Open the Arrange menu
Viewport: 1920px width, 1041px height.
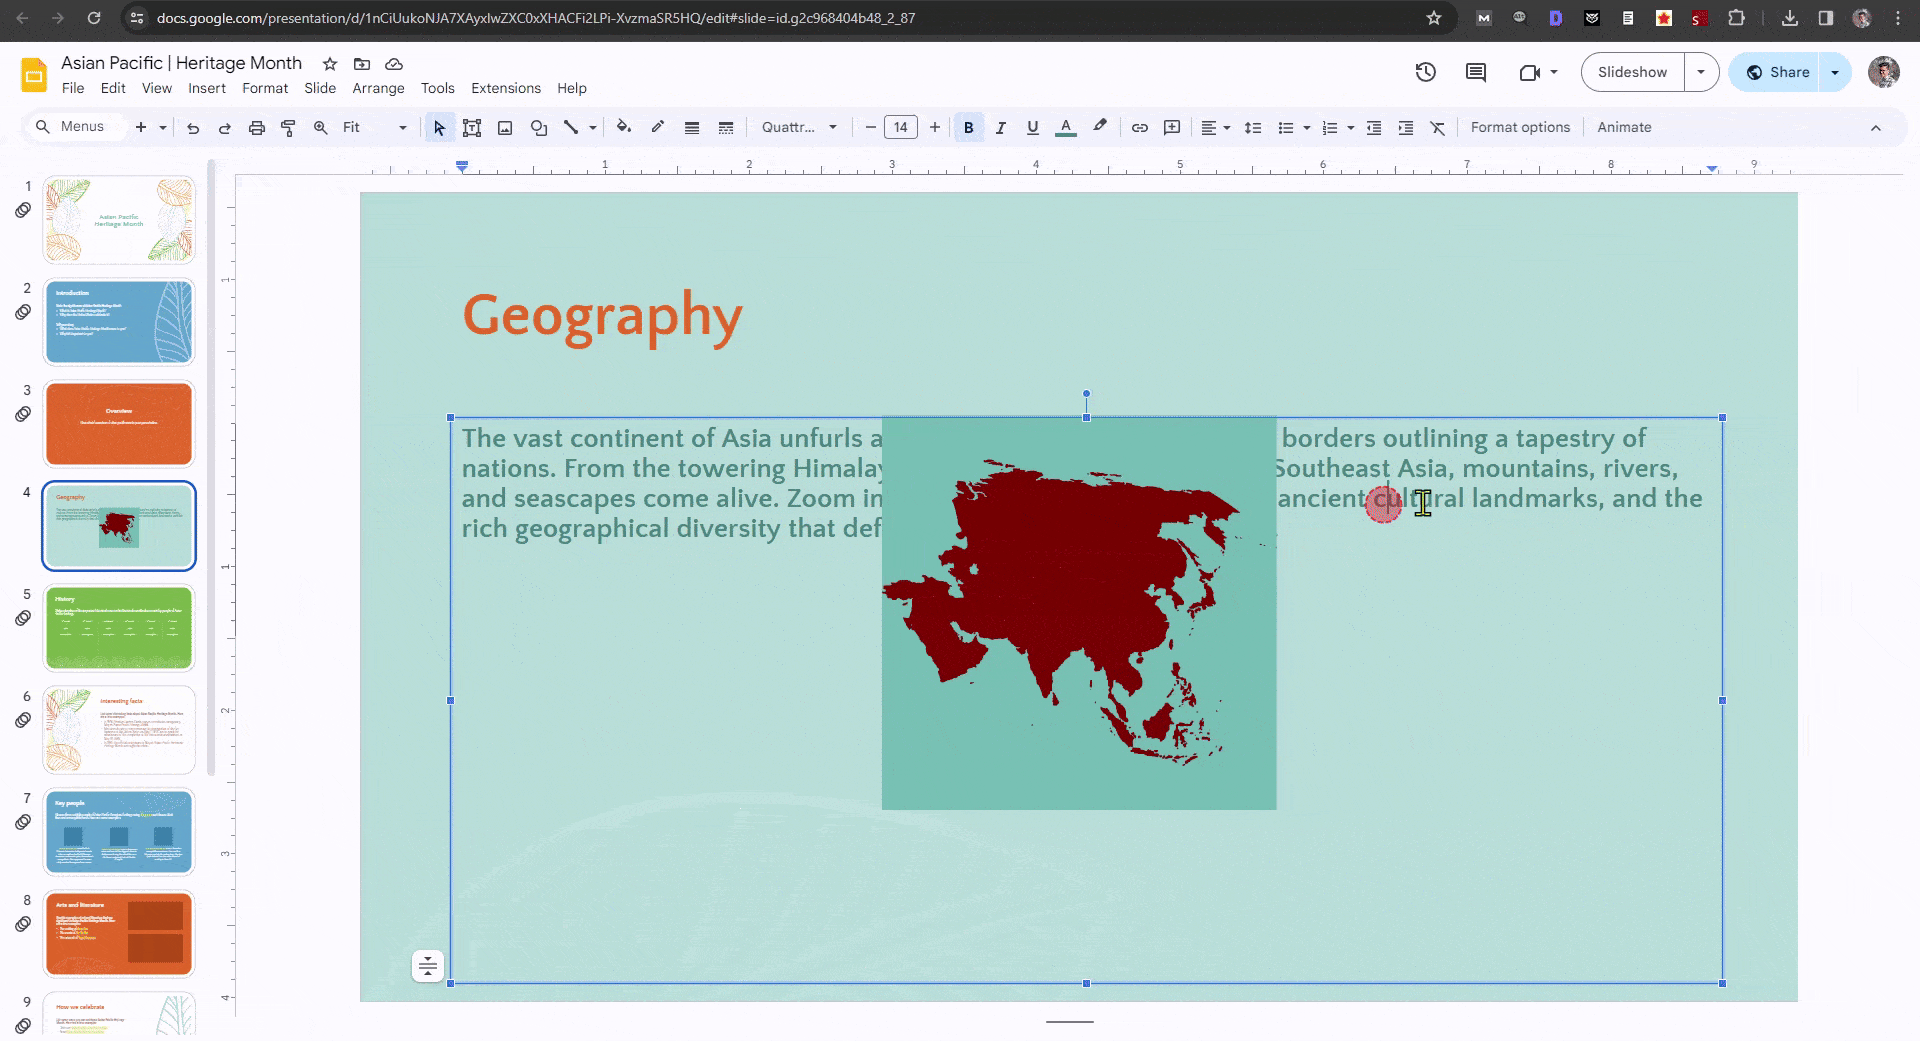[x=378, y=88]
